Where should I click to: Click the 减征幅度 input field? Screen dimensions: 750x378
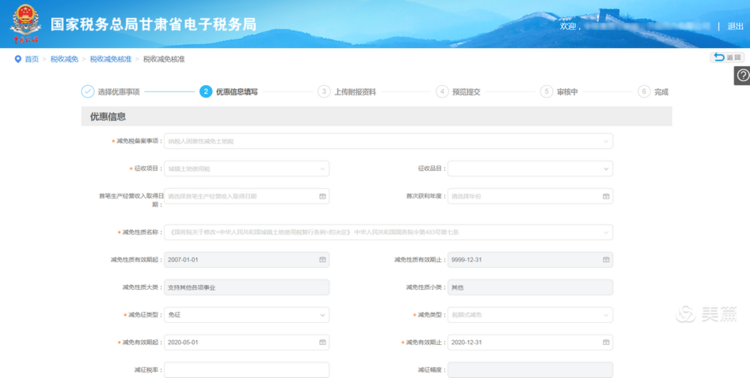[x=530, y=370]
